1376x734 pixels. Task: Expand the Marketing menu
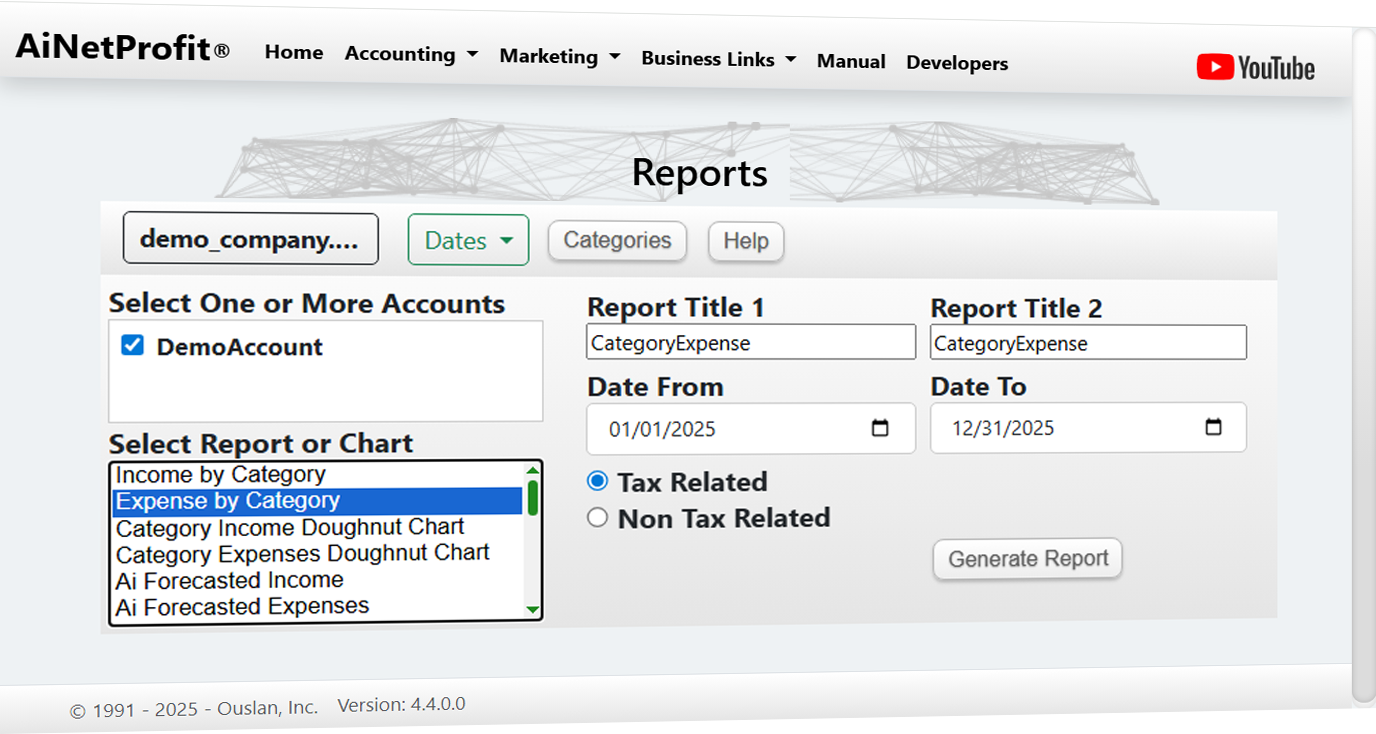click(560, 57)
